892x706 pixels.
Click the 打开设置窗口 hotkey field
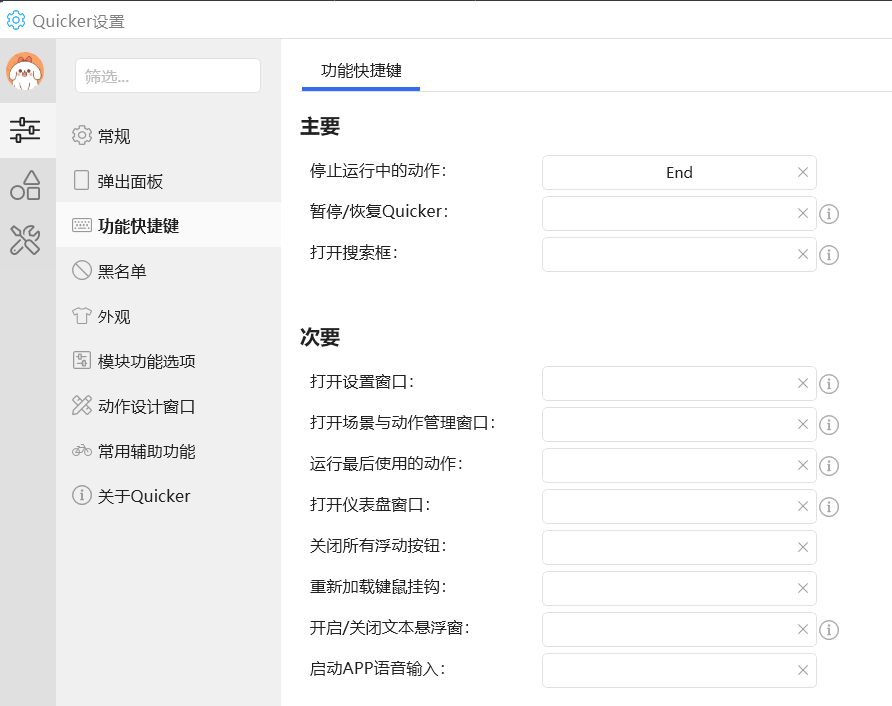[679, 383]
